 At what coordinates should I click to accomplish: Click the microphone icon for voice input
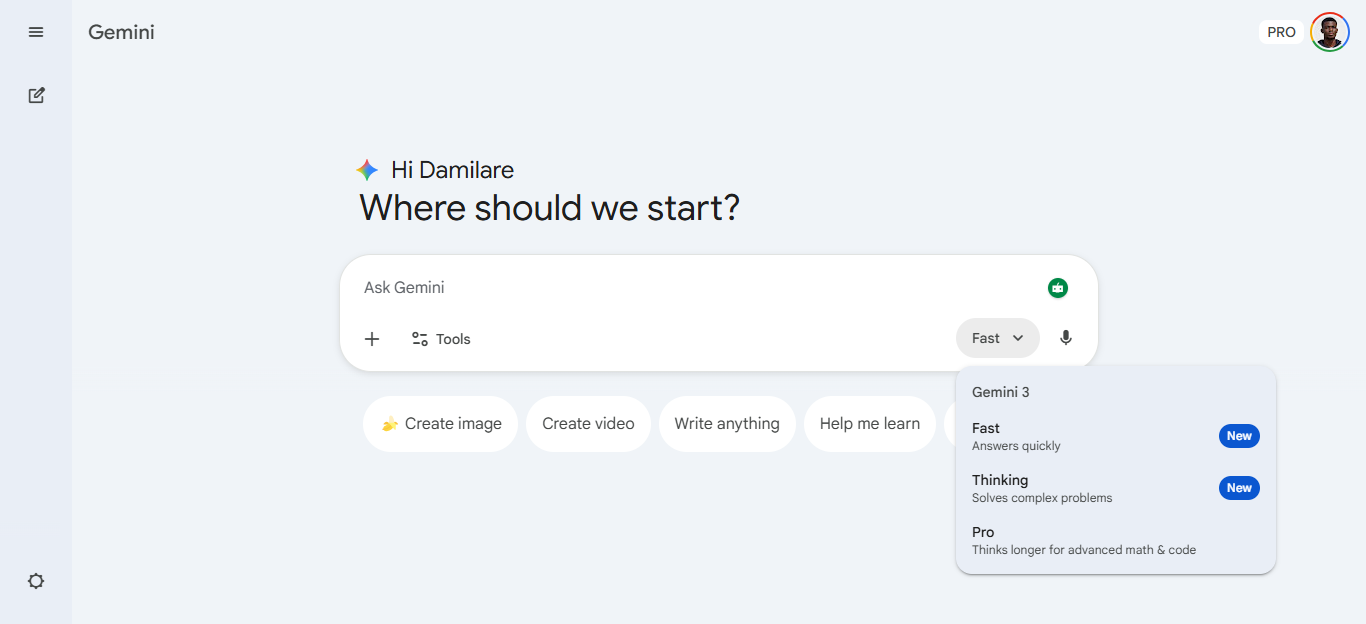[1066, 338]
